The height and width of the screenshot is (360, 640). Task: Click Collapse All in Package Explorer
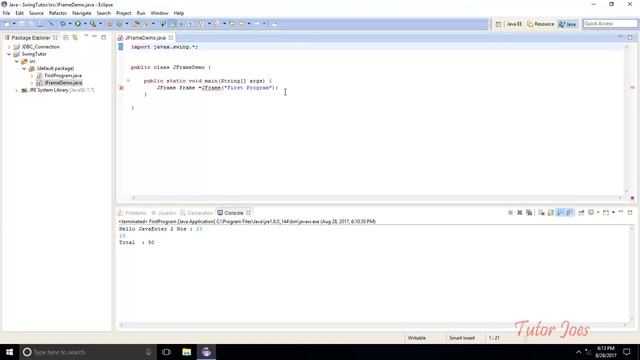tap(66, 37)
